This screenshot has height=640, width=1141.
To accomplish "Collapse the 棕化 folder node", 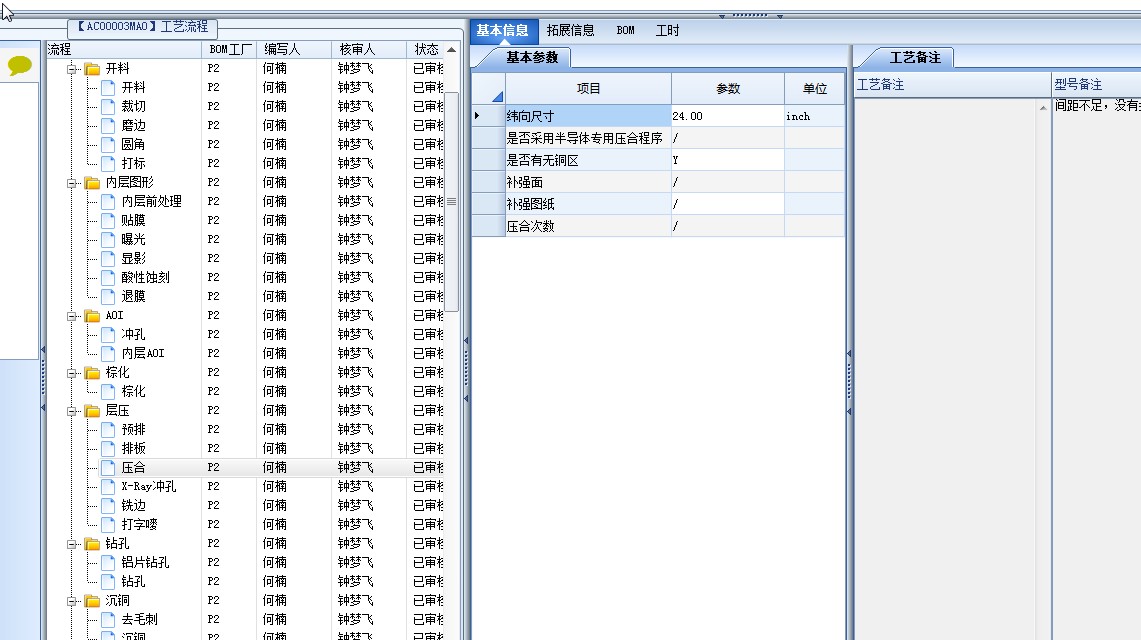I will pyautogui.click(x=72, y=373).
